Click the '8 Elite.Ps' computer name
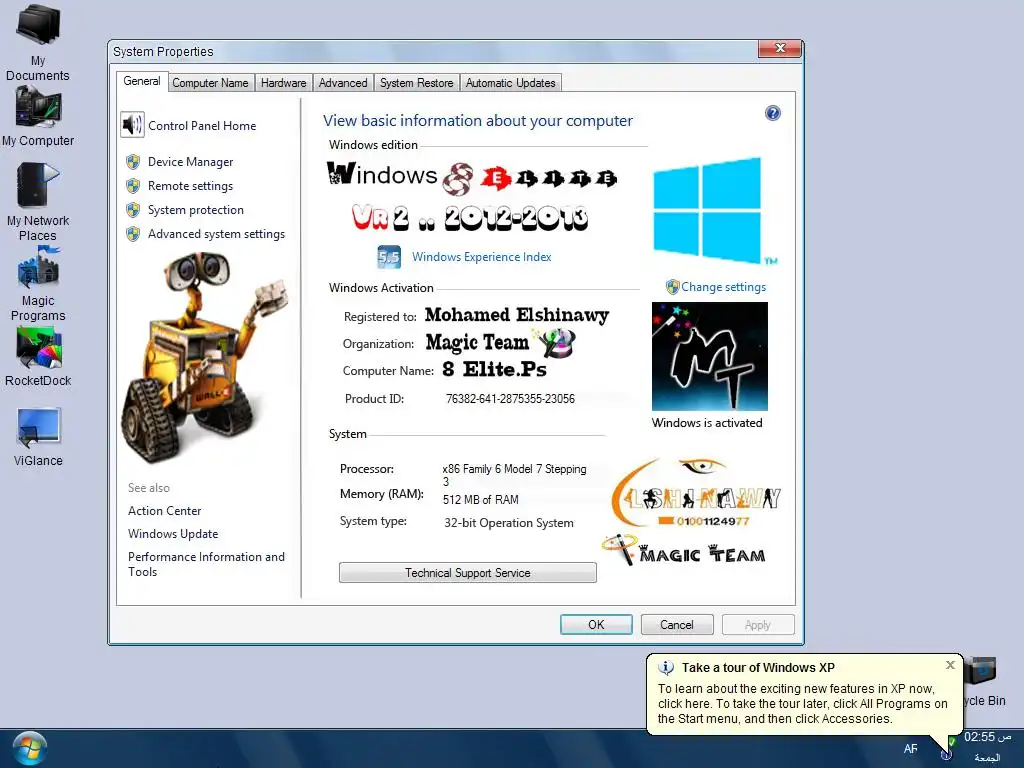This screenshot has height=768, width=1024. (494, 369)
